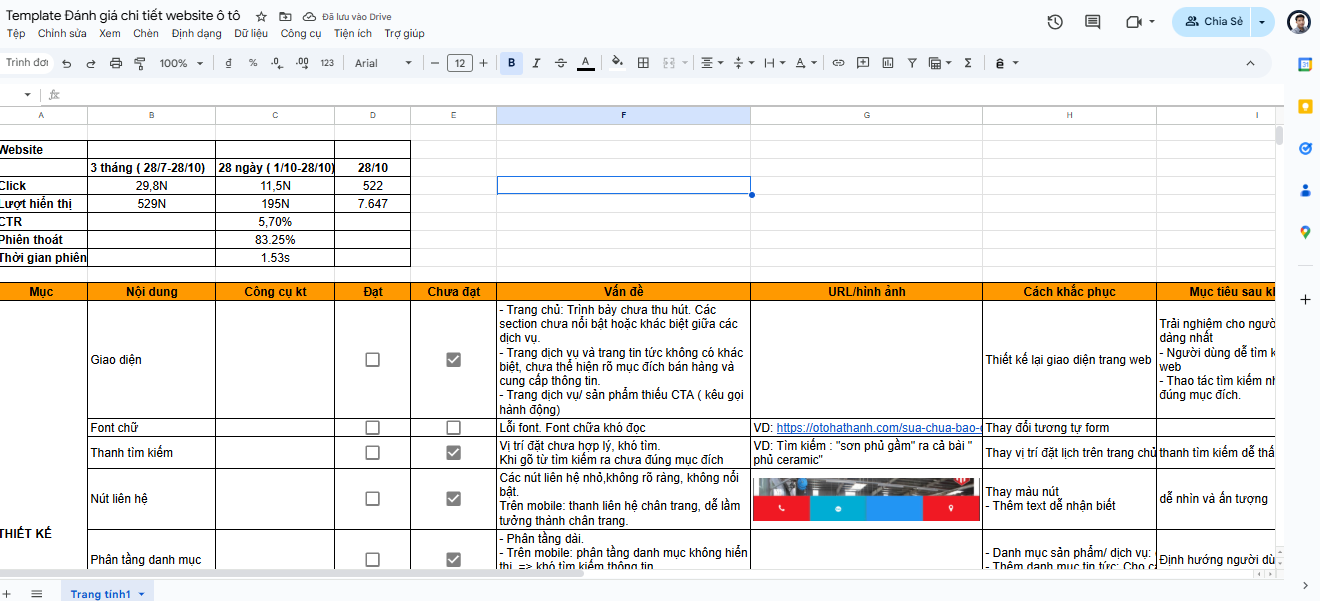Uncheck Chưa đạt checkbox for Thanh tìm kiếm
The image size is (1320, 601).
(x=453, y=453)
